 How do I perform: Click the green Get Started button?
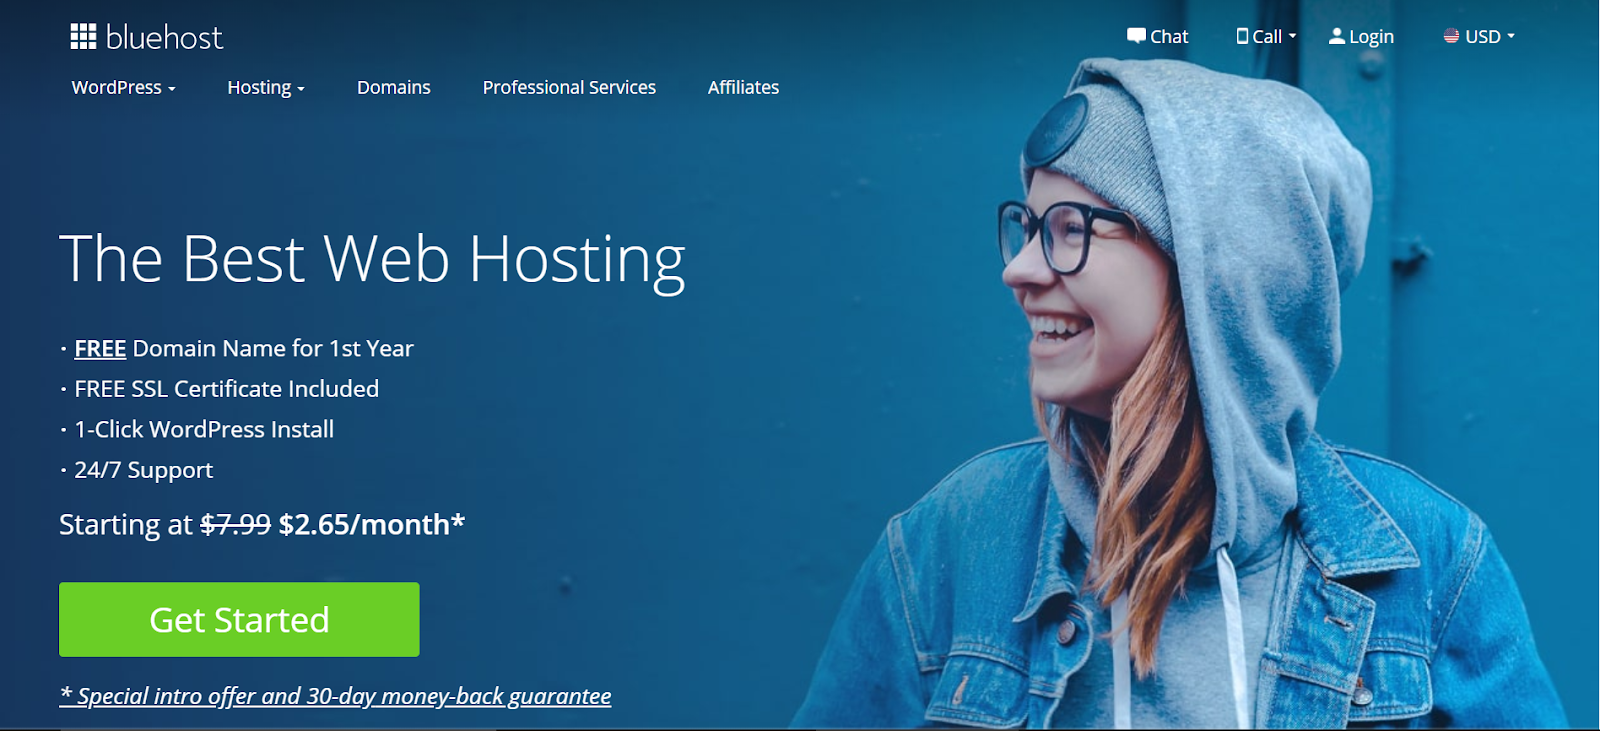[x=239, y=620]
